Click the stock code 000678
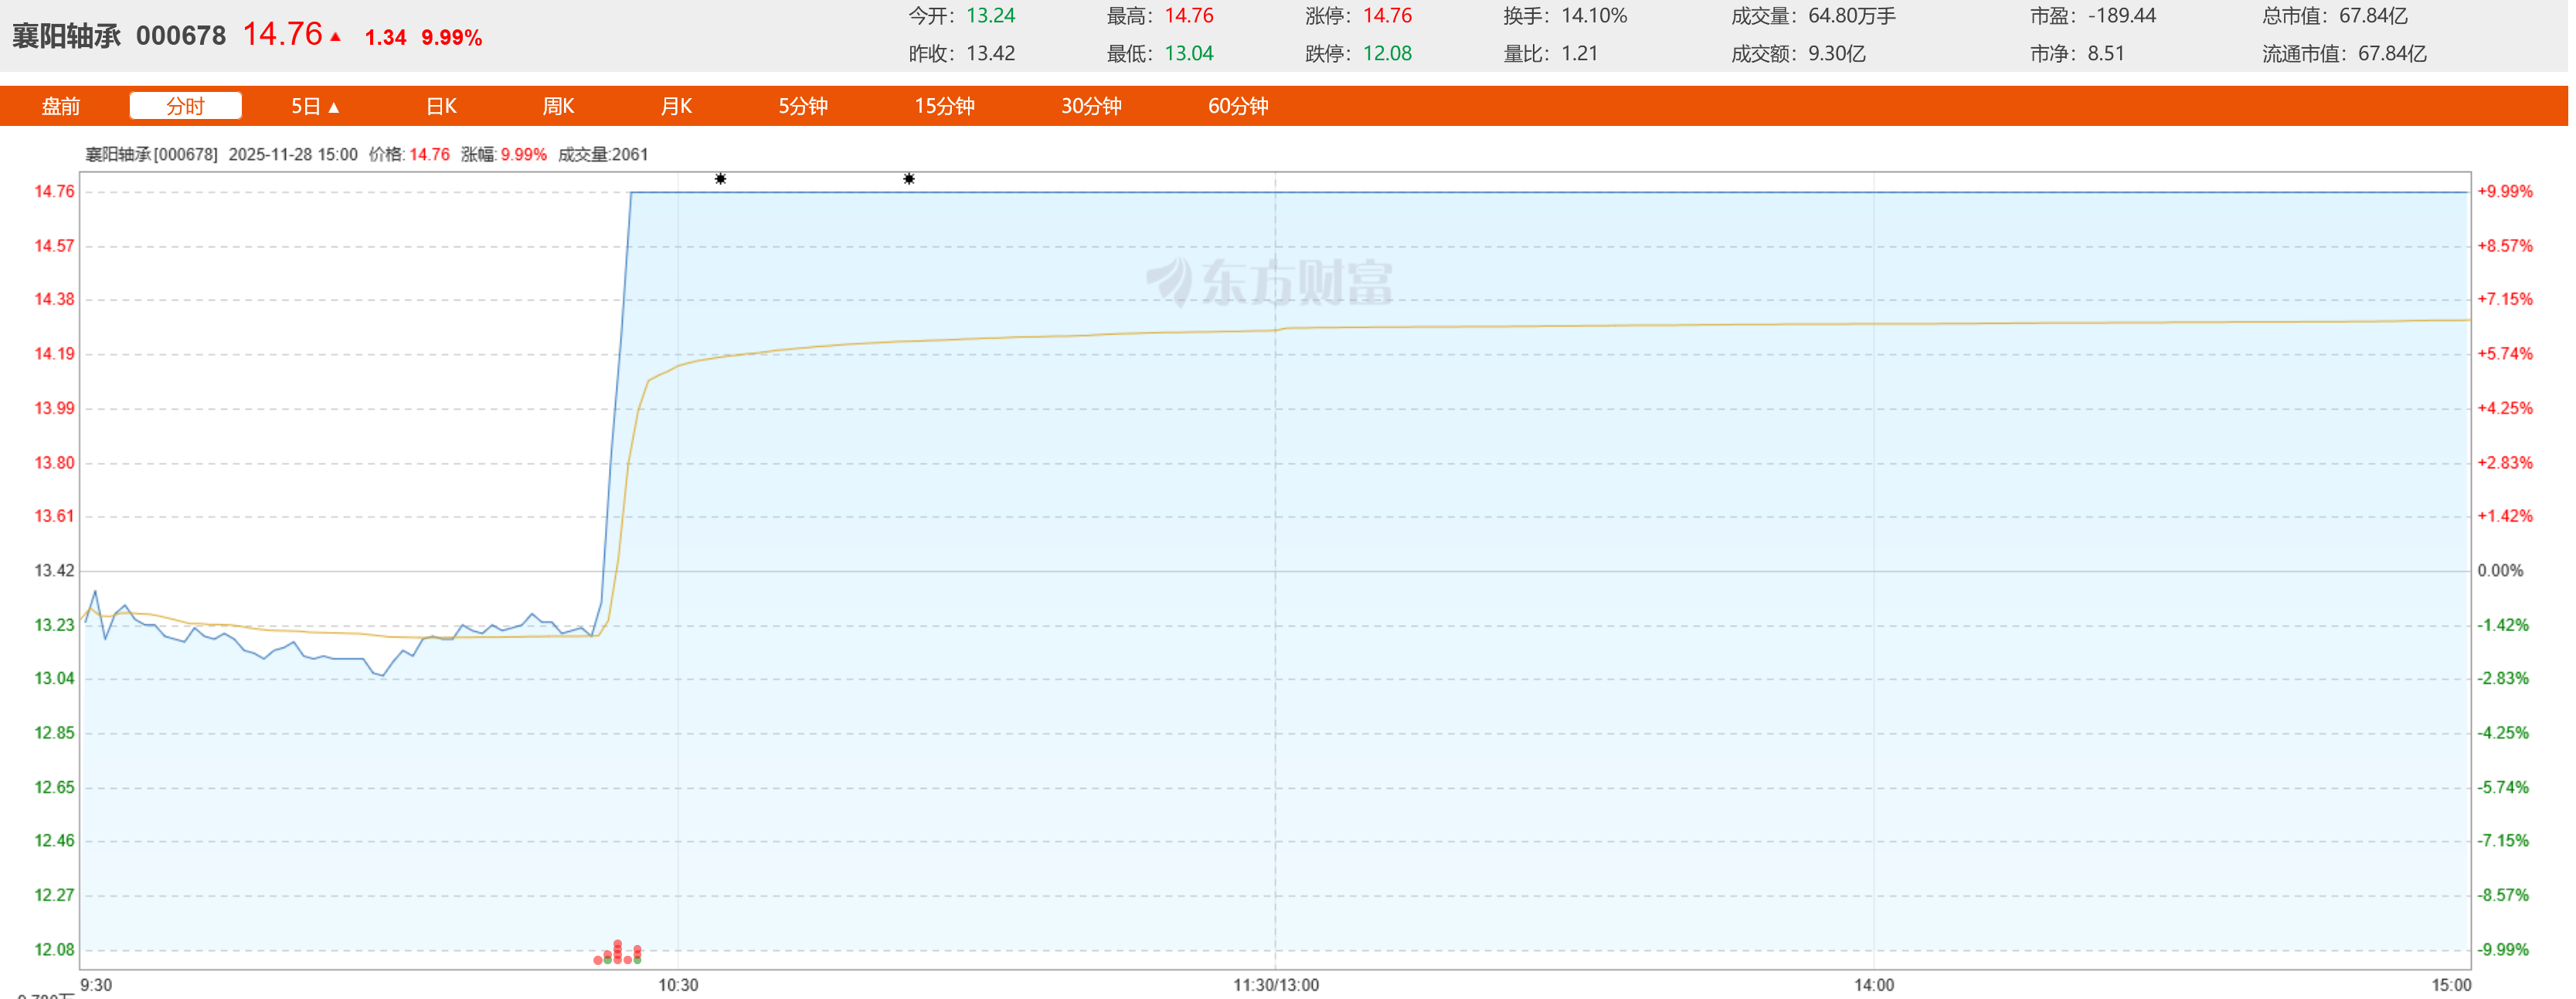 (181, 36)
